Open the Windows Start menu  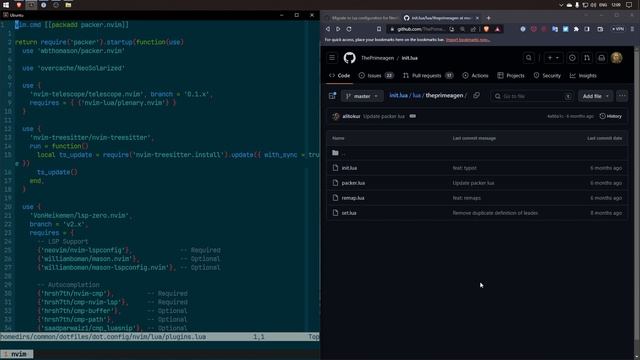(x=6, y=5)
